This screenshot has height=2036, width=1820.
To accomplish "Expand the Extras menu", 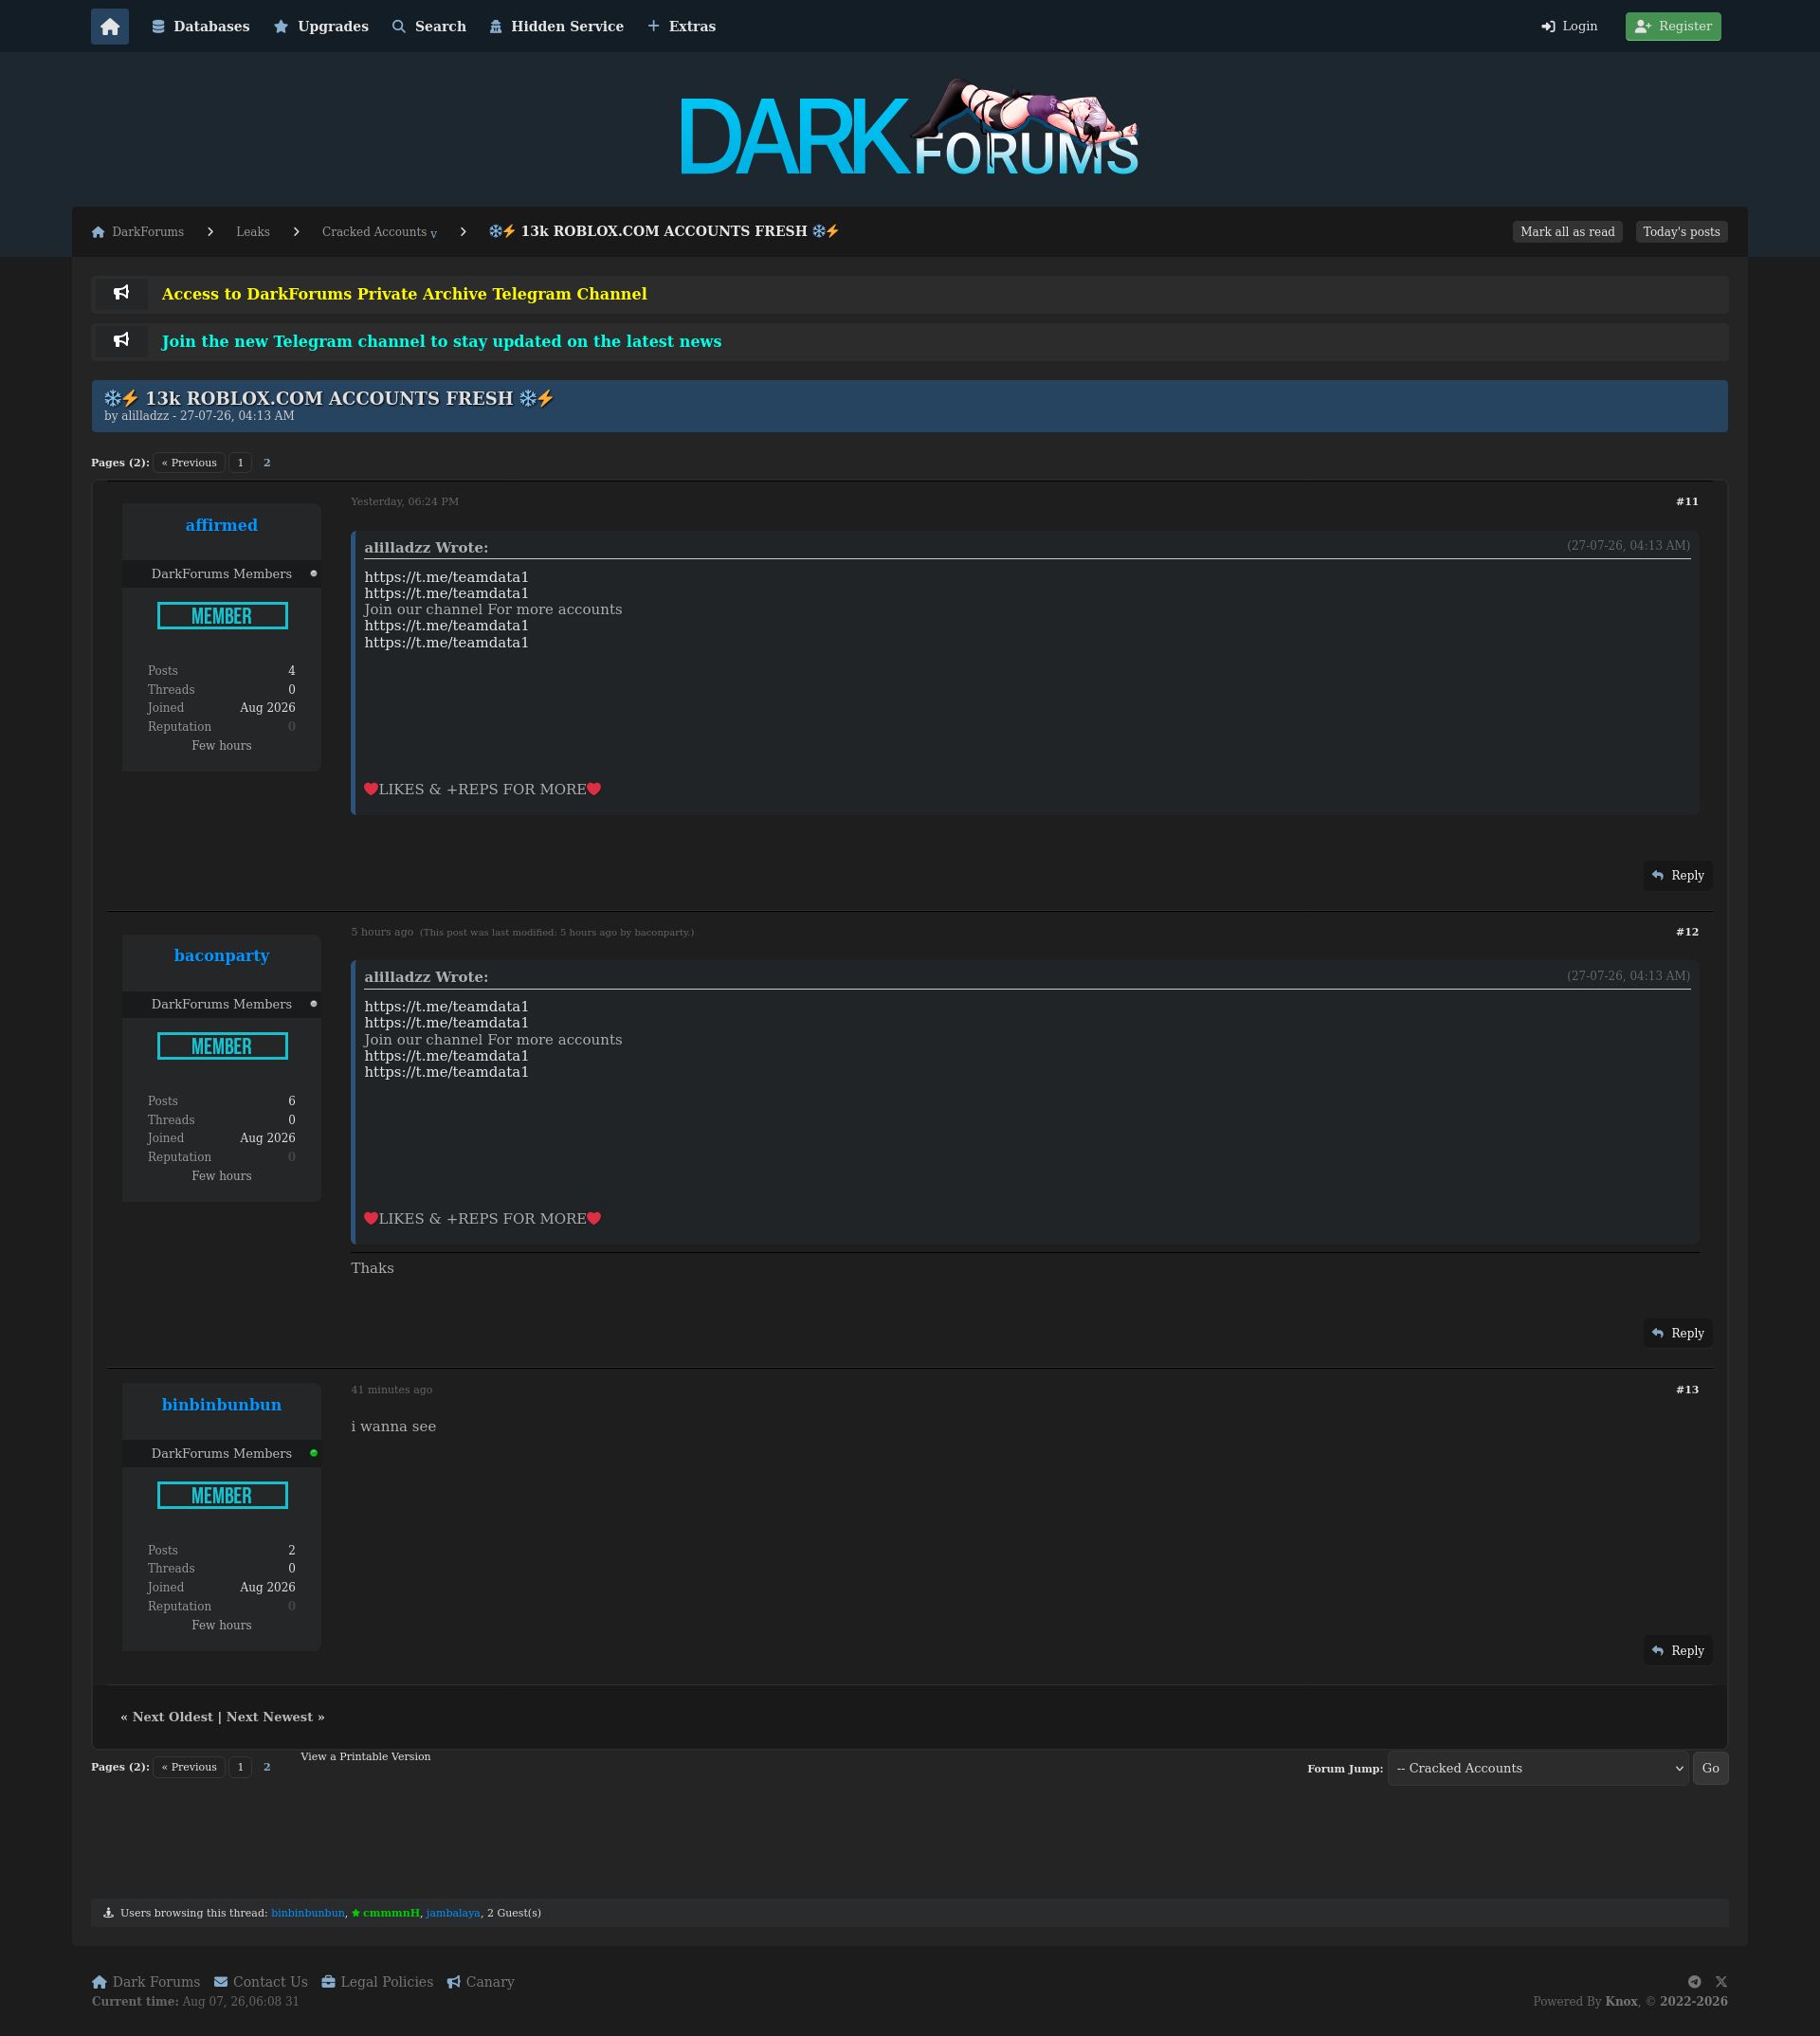I will click(x=681, y=27).
